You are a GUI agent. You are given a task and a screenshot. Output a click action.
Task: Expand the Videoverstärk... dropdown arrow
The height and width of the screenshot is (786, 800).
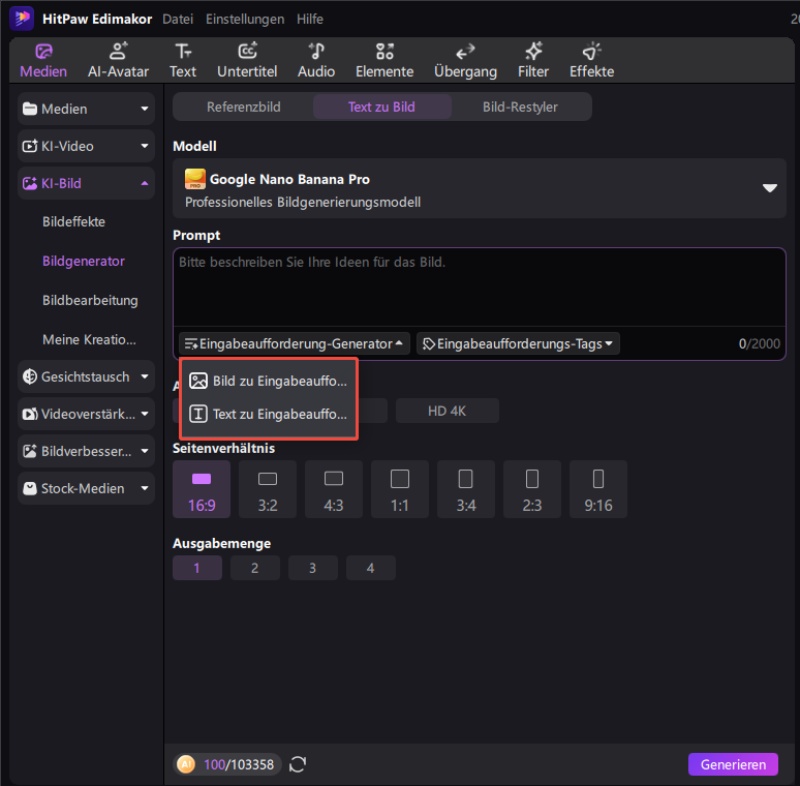pyautogui.click(x=144, y=414)
